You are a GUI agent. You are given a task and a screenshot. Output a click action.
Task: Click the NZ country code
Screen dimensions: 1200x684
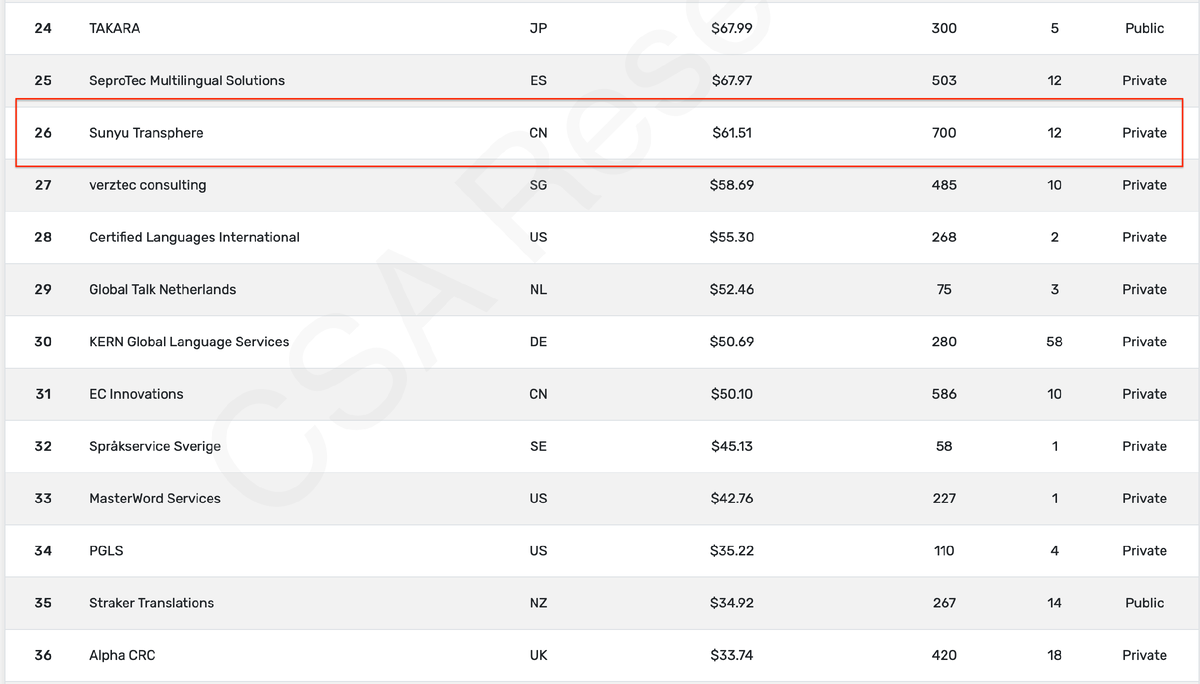(538, 603)
